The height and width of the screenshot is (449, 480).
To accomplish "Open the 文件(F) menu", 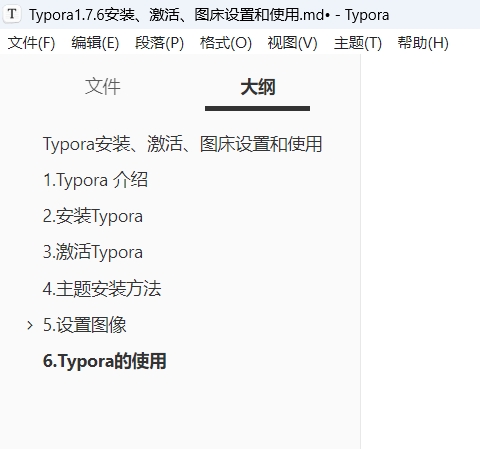I will click(x=31, y=43).
